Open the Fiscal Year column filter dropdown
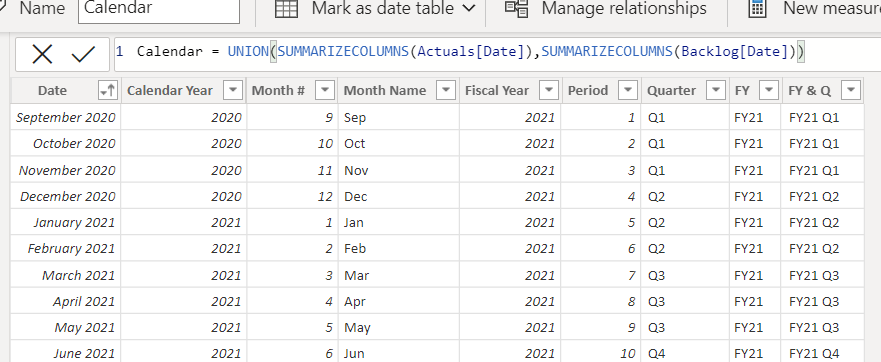This screenshot has width=881, height=362. 548,90
